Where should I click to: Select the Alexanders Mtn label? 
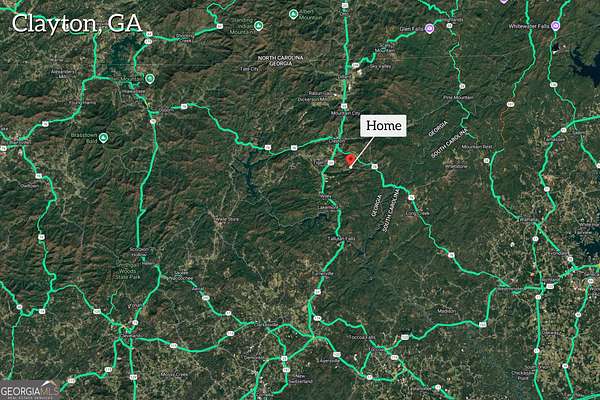(63, 74)
